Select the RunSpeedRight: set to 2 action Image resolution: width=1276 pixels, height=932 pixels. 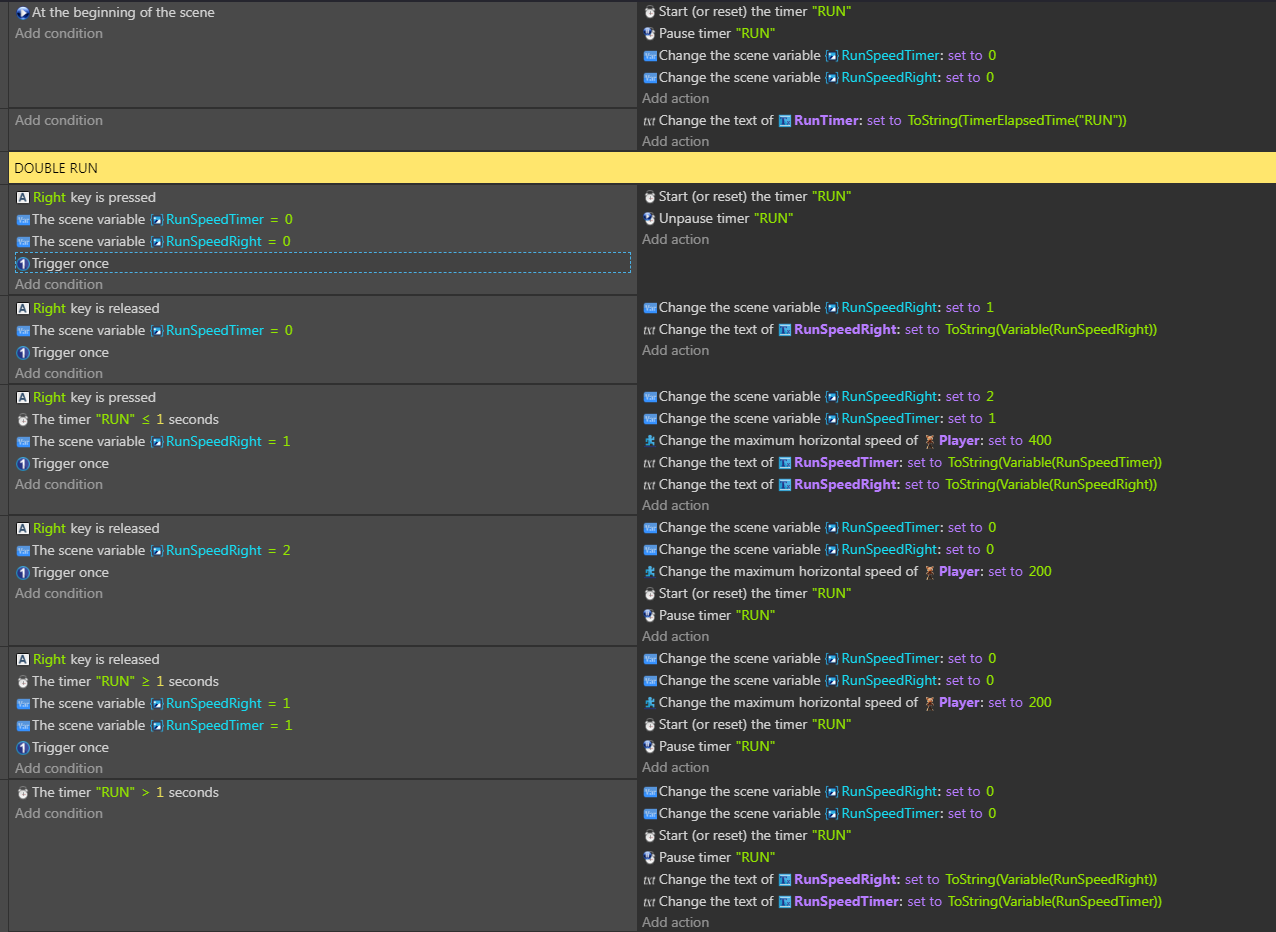tap(826, 396)
